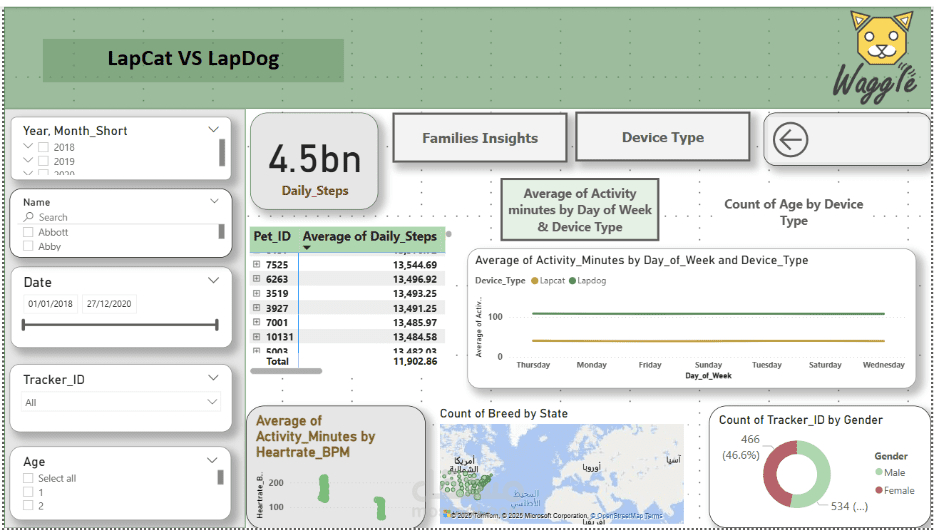
Task: Click the Lapdog legend marker
Action: tap(573, 281)
